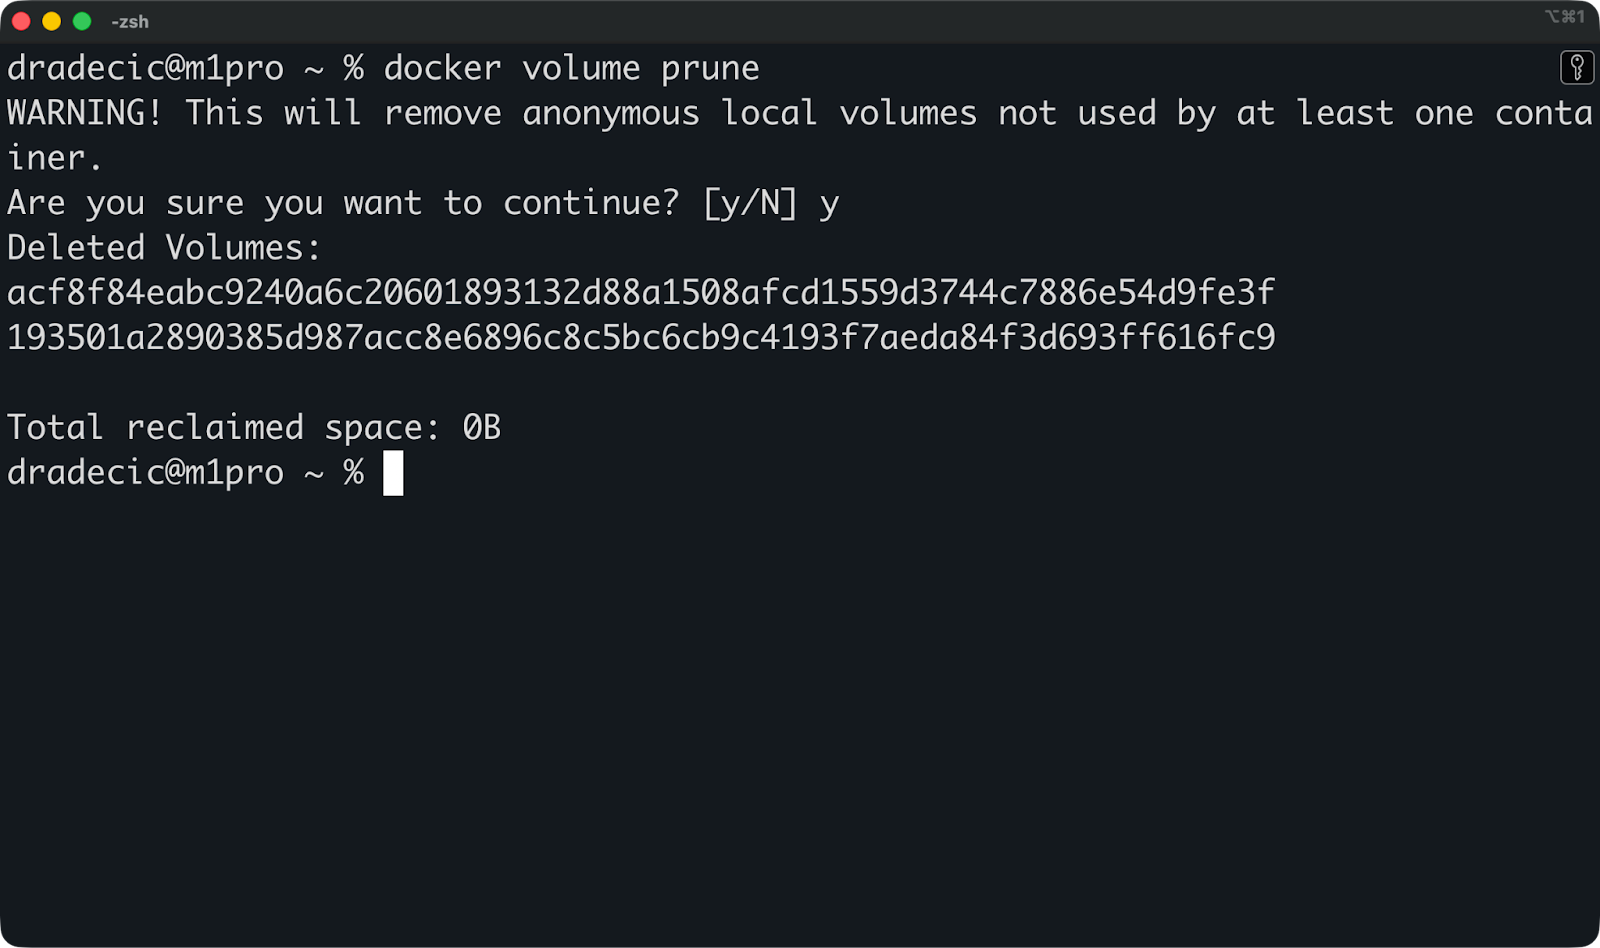Viewport: 1600px width, 948px height.
Task: Select the second deleted volume hash starting 193501a2
Action: pyautogui.click(x=640, y=337)
